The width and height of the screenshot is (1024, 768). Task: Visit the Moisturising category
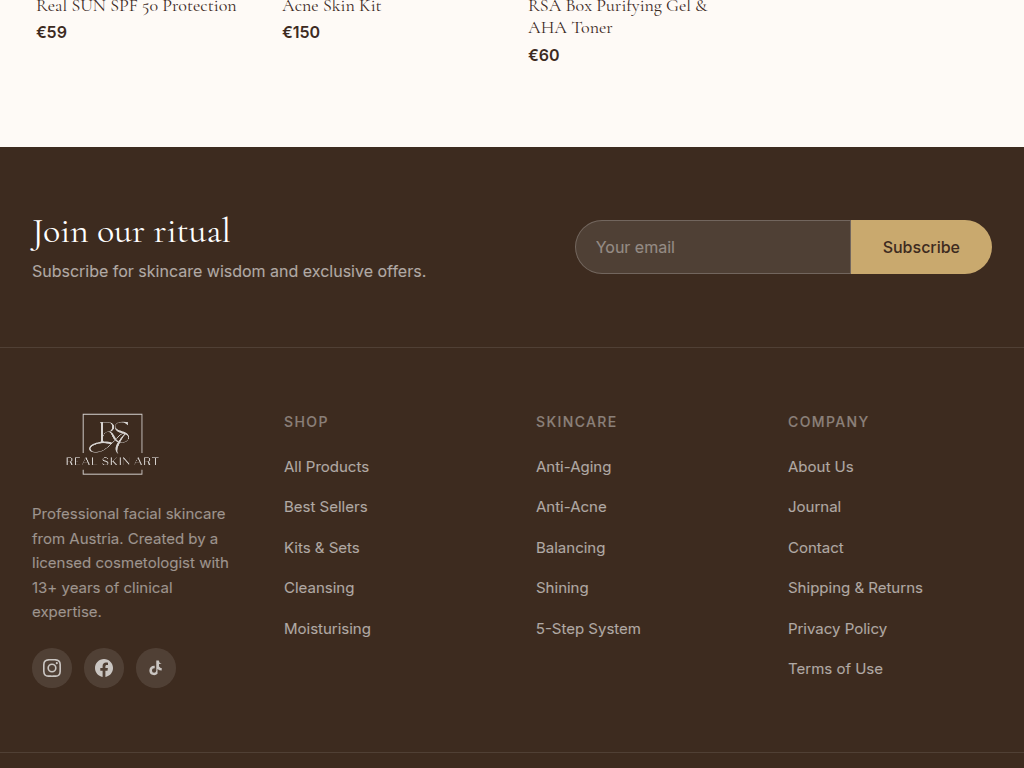tap(327, 629)
